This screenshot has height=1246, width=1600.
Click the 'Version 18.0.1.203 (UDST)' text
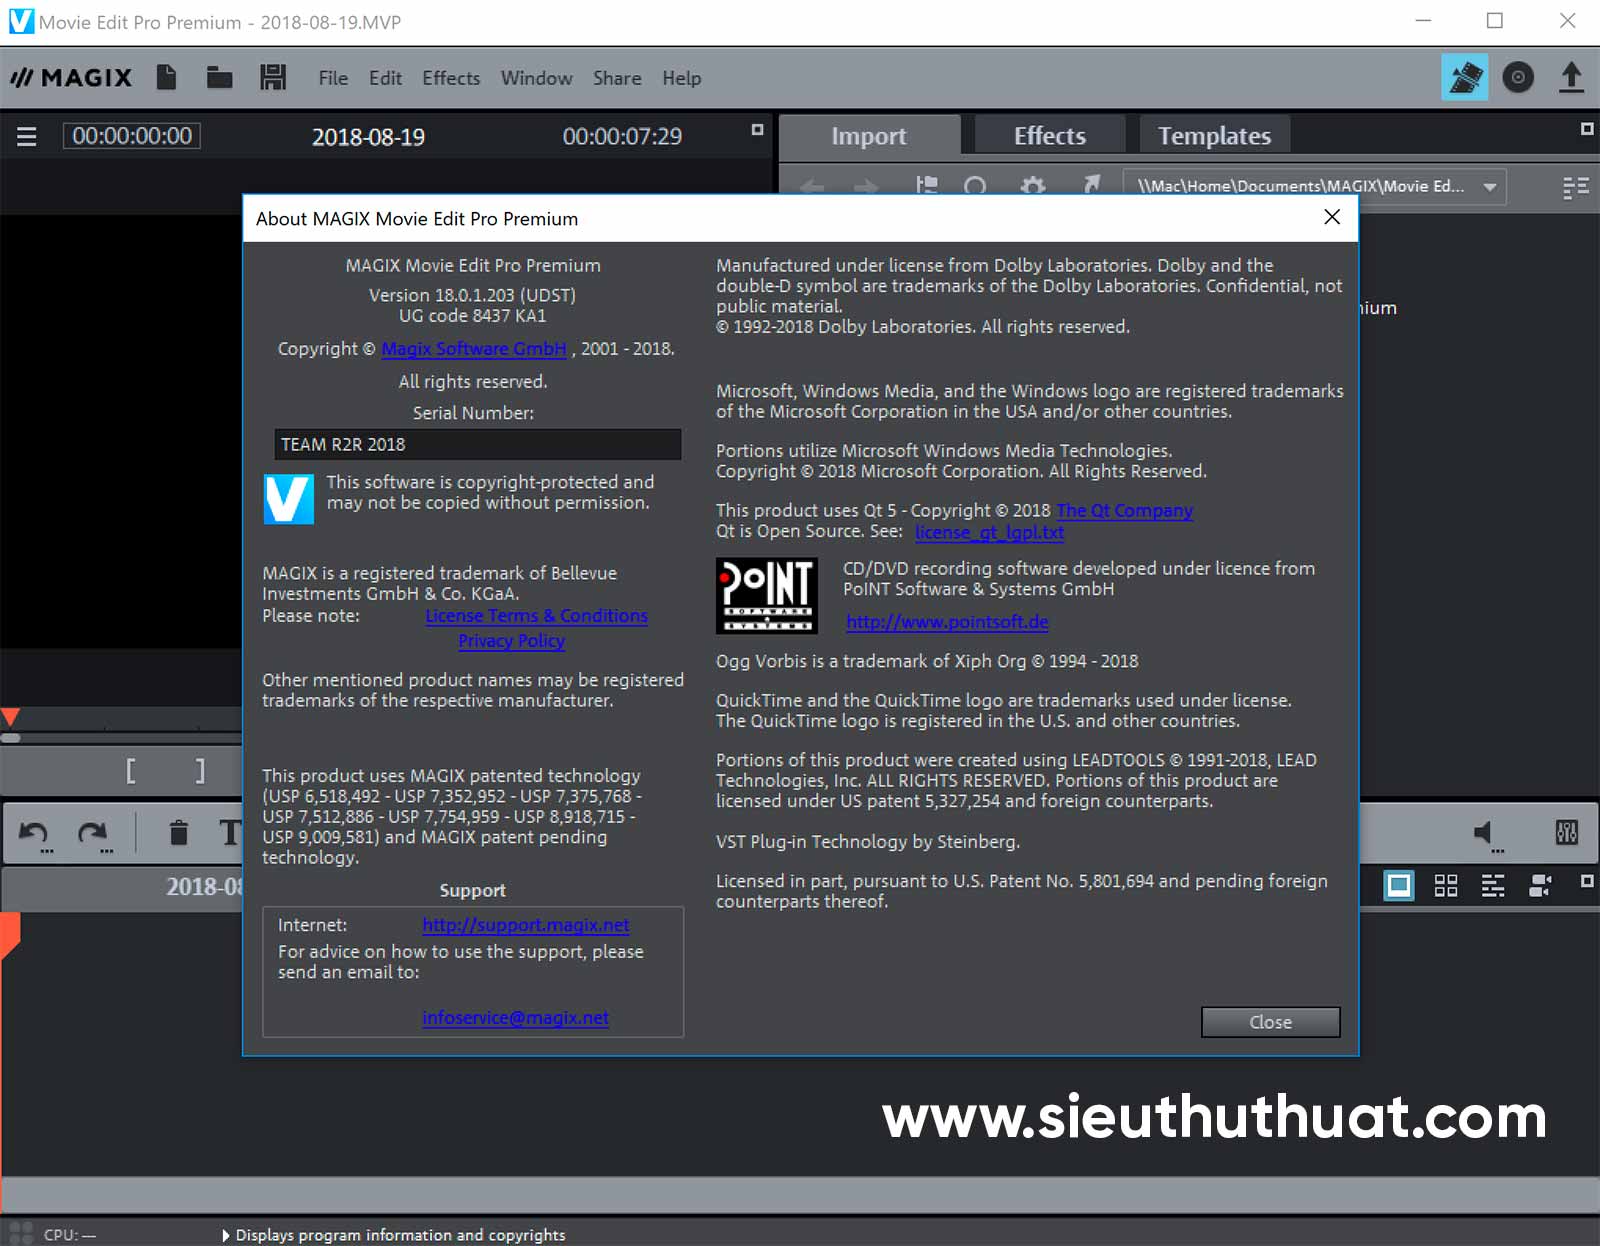(x=472, y=296)
